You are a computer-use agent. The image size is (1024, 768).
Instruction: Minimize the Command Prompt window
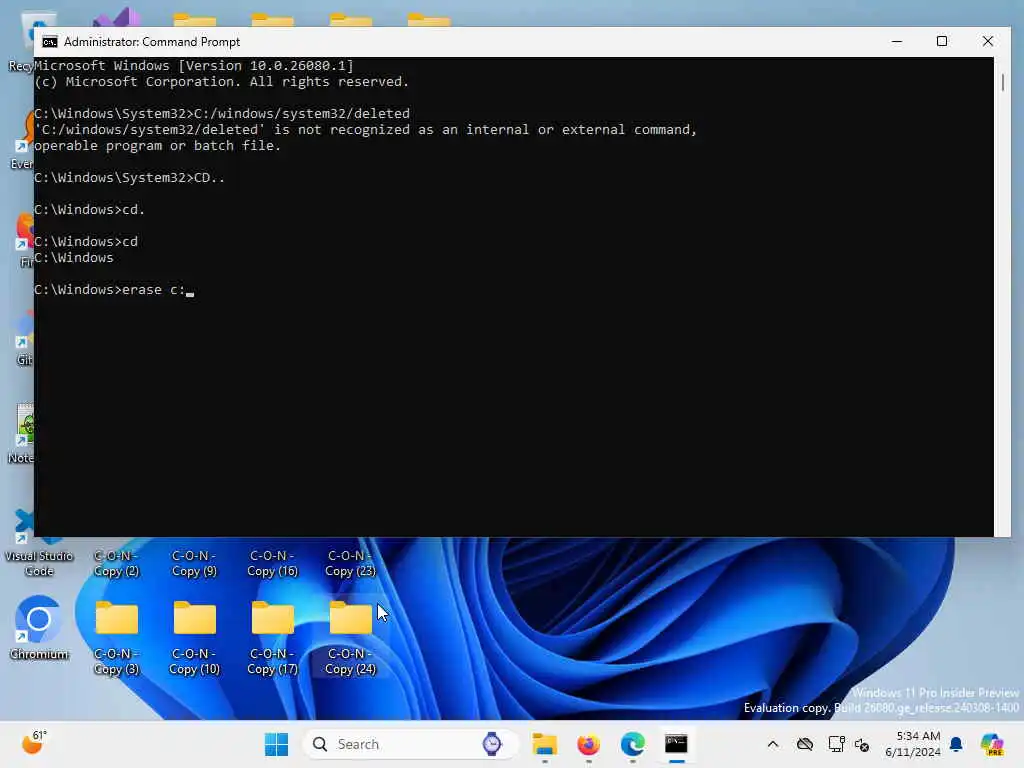point(897,41)
